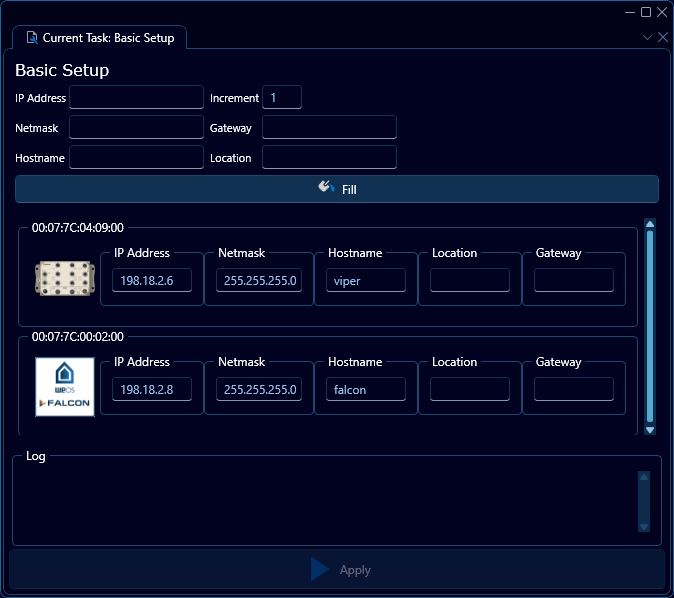Click the top IP Address input field
Image resolution: width=674 pixels, height=598 pixels.
(x=136, y=97)
